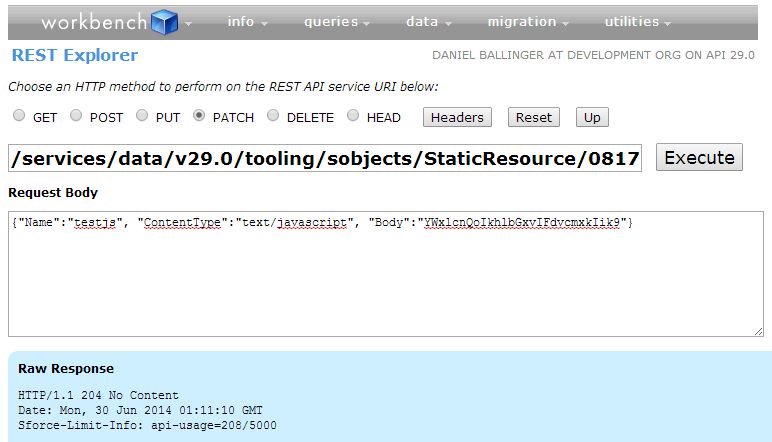Click the Workbench cube logo icon

[164, 22]
